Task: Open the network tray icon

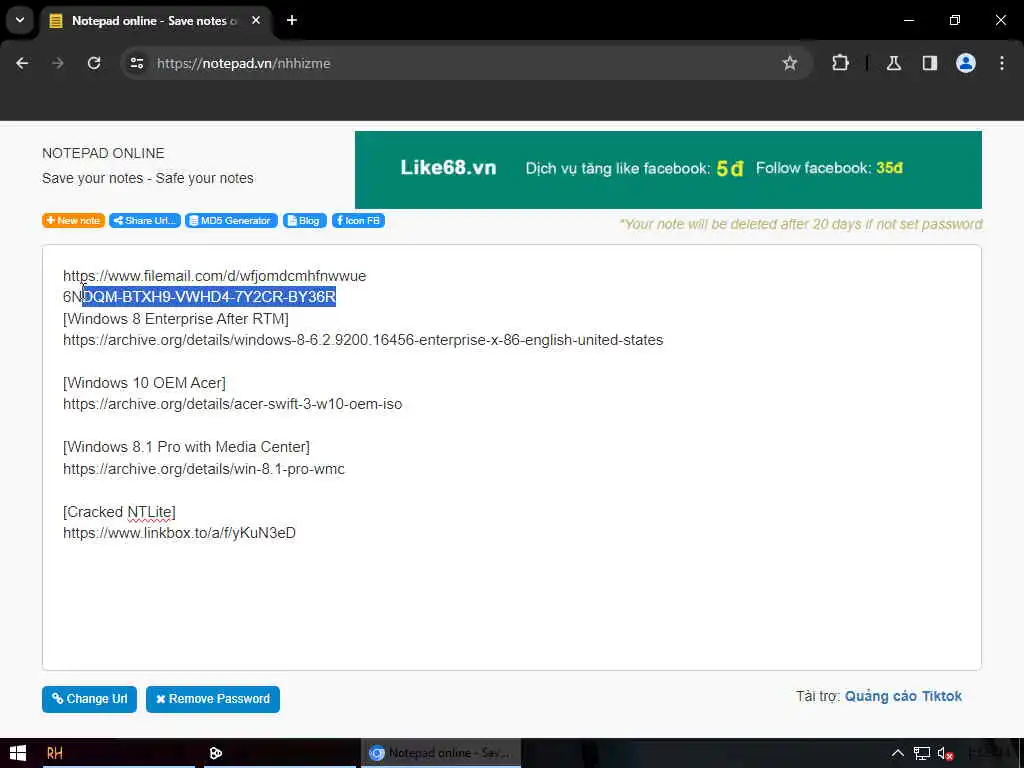Action: click(921, 753)
